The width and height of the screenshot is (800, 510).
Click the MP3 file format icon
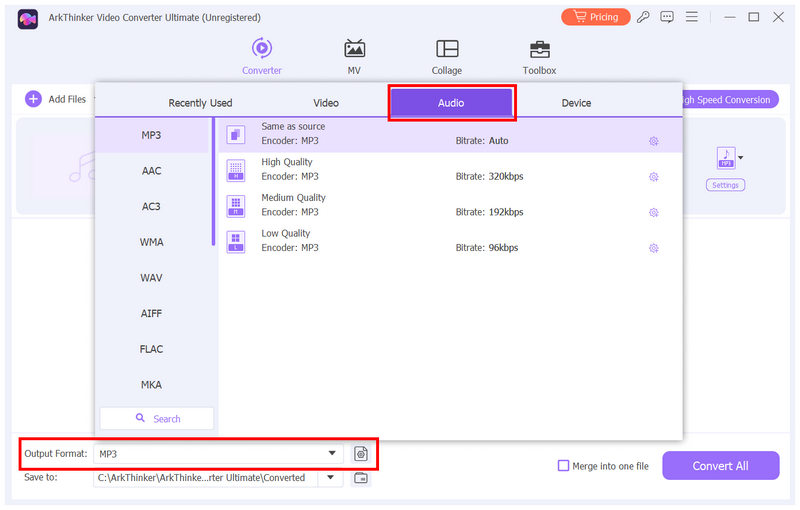tap(726, 158)
